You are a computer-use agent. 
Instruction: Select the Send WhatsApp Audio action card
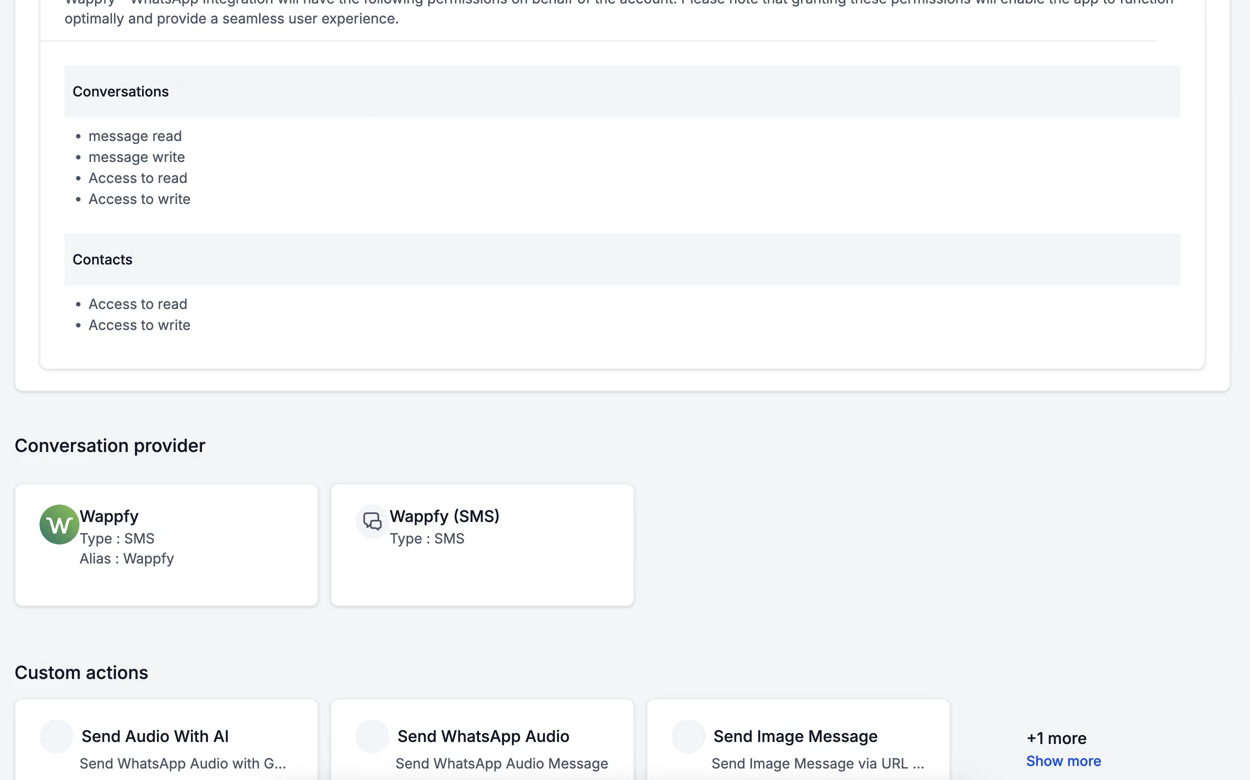pyautogui.click(x=482, y=740)
